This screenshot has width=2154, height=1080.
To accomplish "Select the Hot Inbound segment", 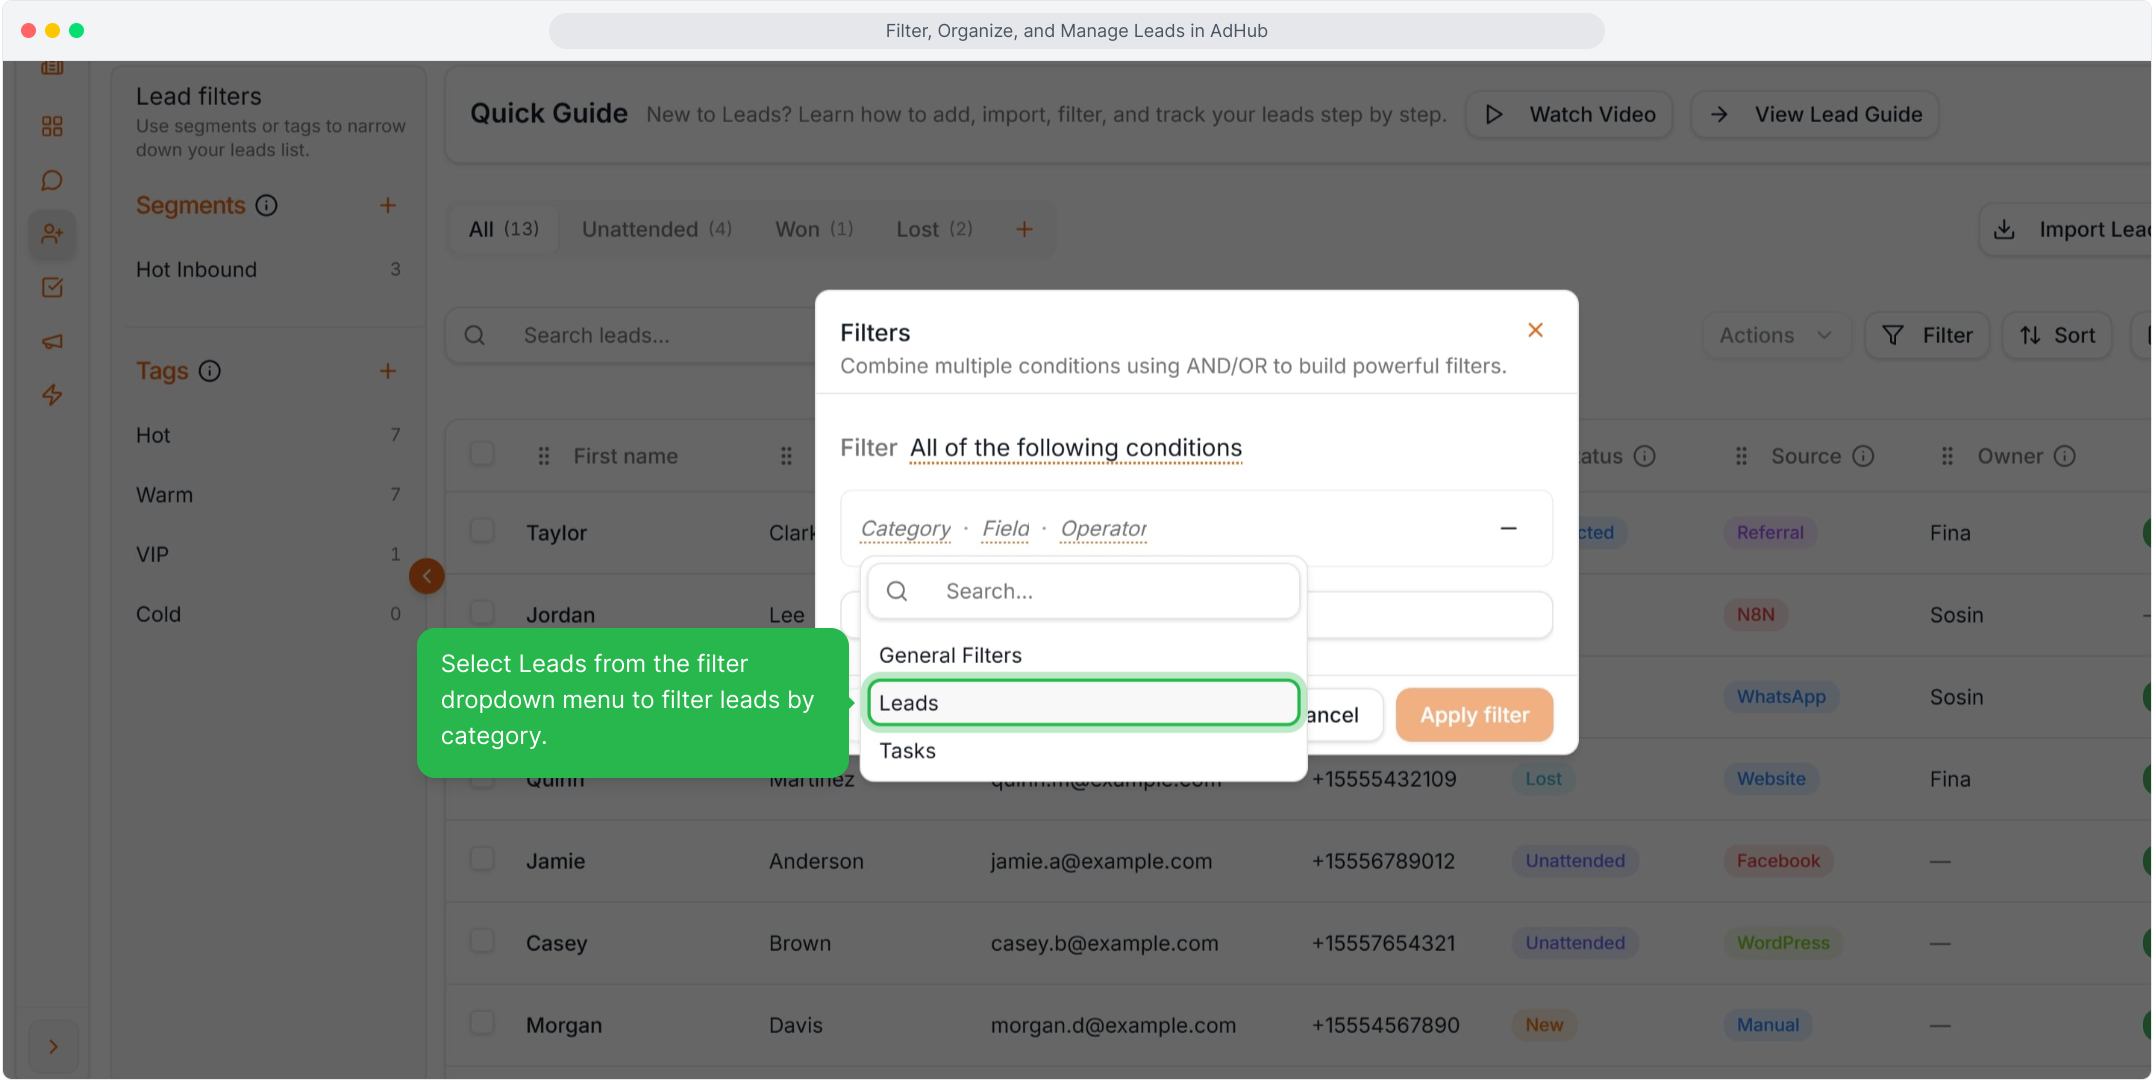I will pos(268,269).
